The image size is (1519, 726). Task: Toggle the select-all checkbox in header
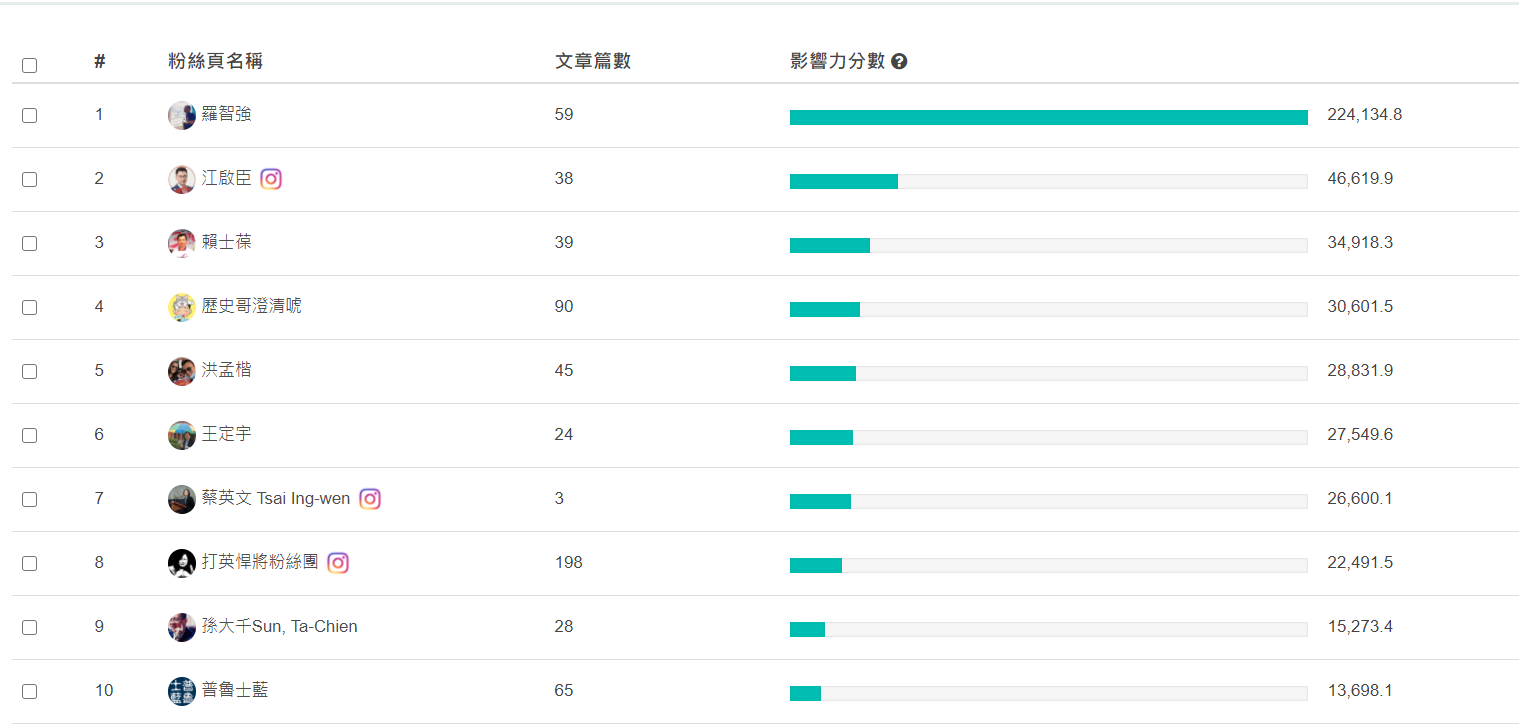(x=29, y=65)
